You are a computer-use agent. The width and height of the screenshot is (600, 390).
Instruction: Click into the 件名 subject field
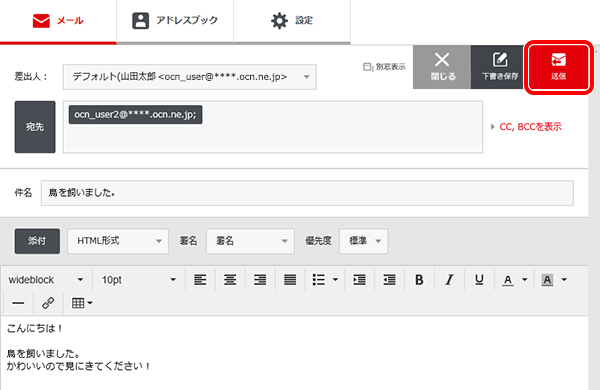click(x=307, y=193)
